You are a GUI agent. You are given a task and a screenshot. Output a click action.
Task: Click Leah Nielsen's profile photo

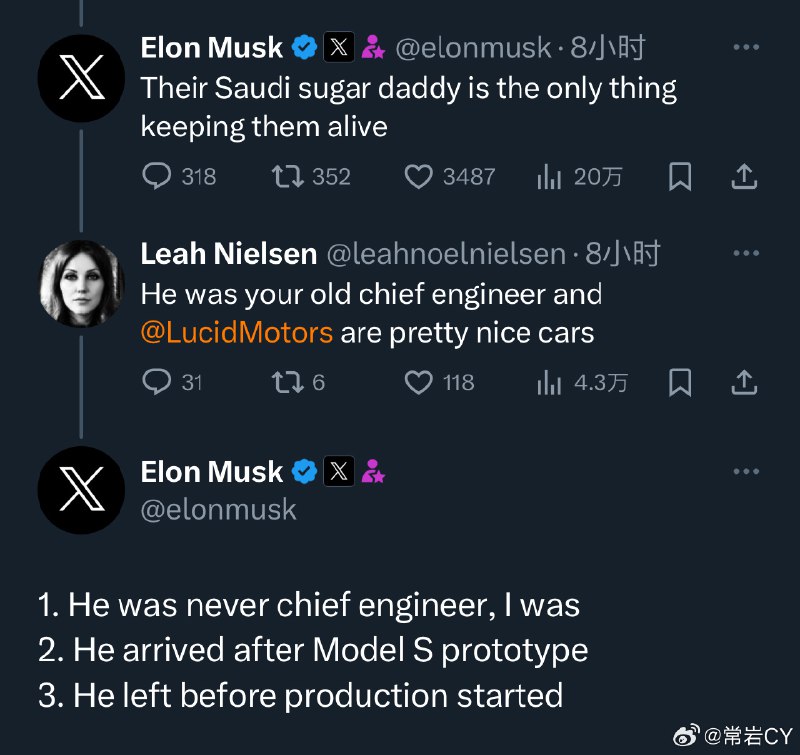82,284
